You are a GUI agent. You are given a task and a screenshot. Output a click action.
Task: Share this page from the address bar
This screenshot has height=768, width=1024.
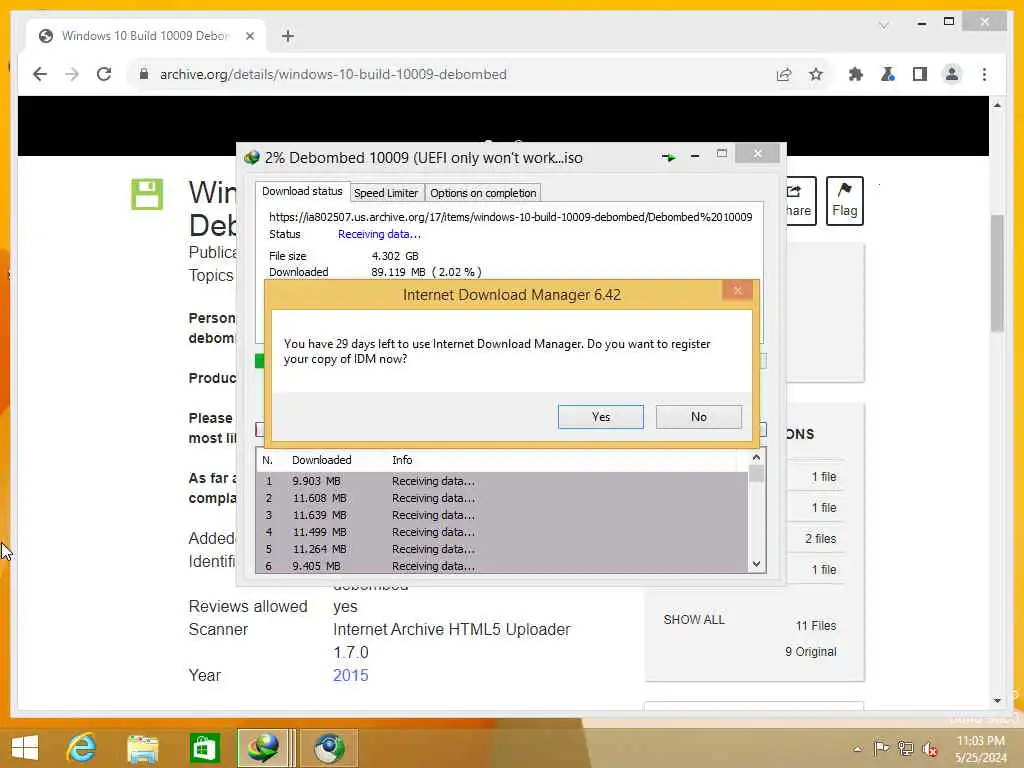pyautogui.click(x=784, y=74)
